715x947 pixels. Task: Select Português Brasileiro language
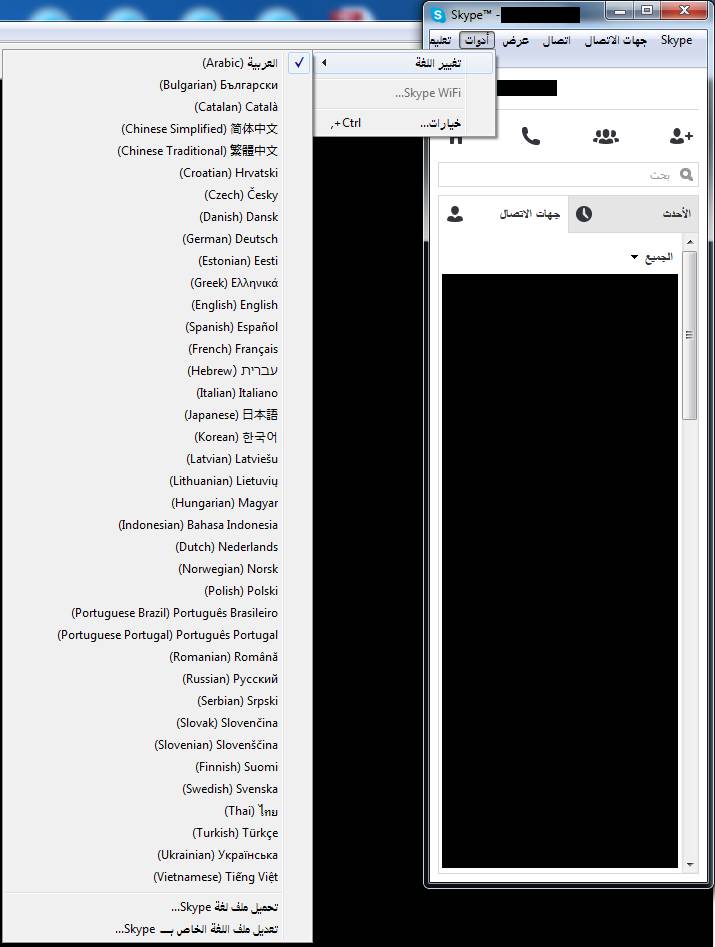pos(157,613)
